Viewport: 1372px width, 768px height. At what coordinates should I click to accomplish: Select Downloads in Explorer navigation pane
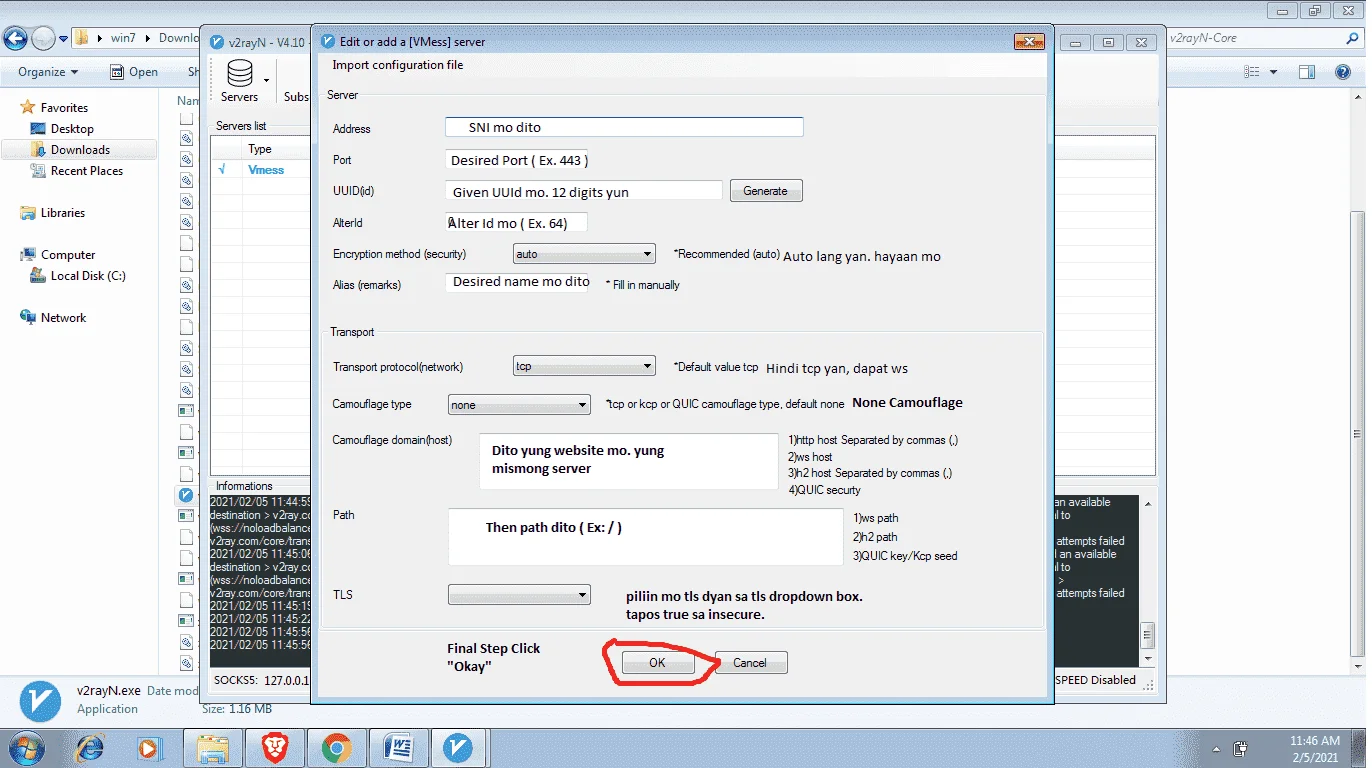(x=80, y=150)
